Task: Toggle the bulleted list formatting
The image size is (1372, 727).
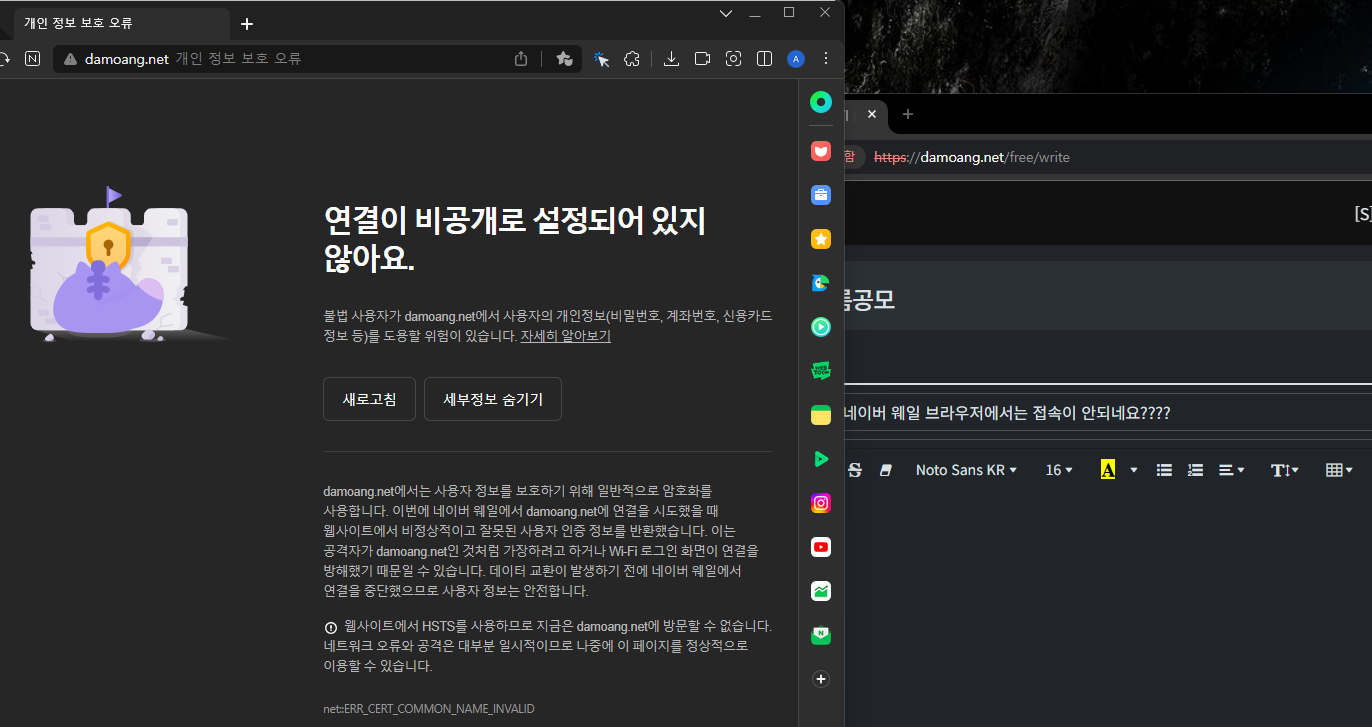Action: coord(1164,470)
